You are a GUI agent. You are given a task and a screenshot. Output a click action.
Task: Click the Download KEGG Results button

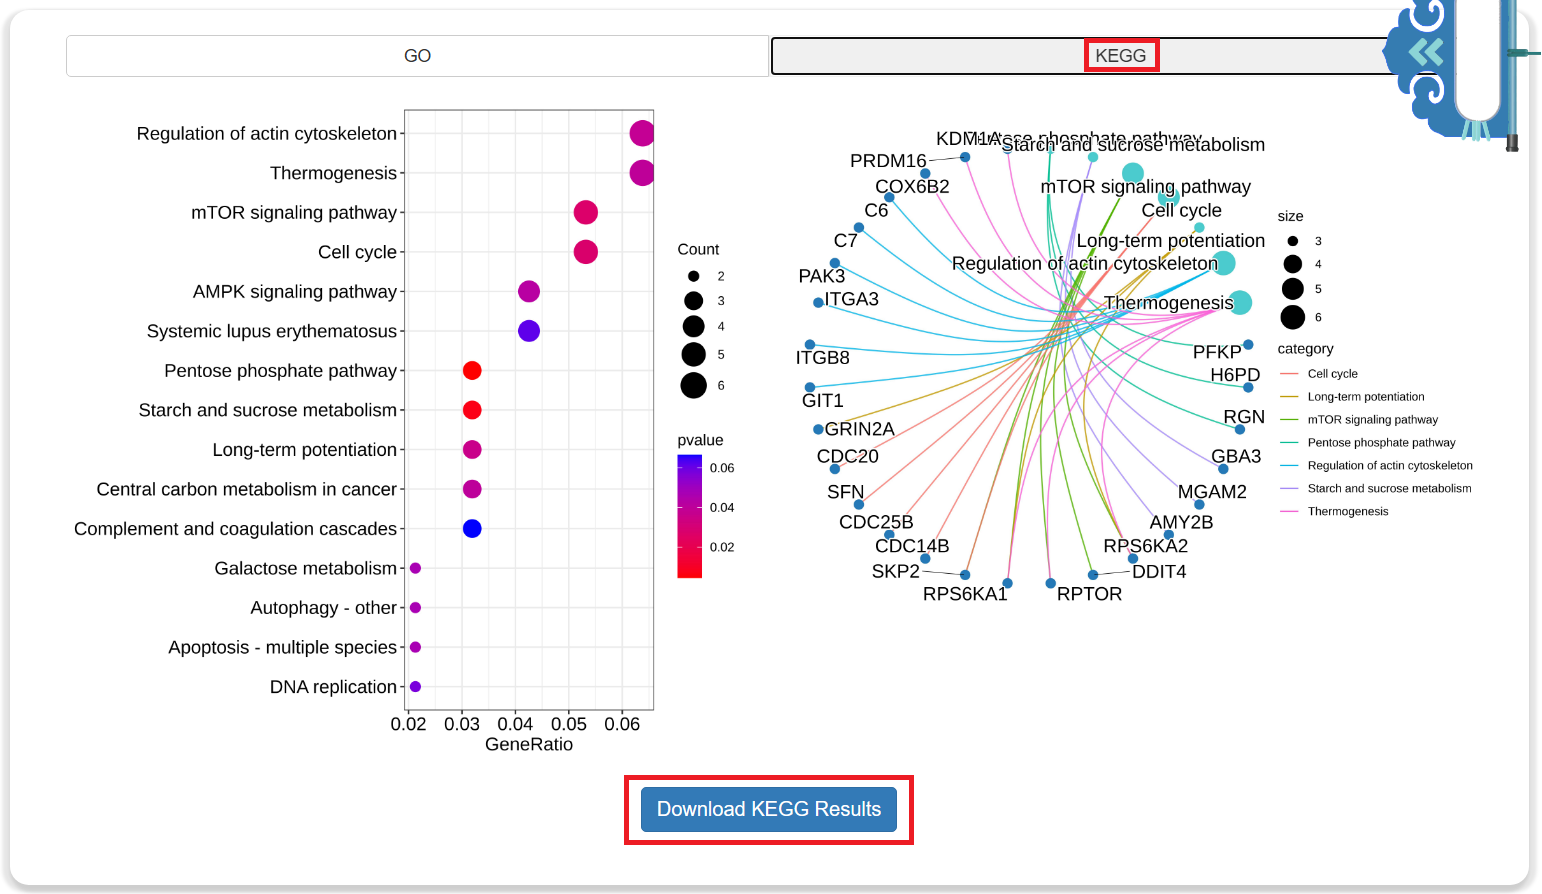point(768,809)
